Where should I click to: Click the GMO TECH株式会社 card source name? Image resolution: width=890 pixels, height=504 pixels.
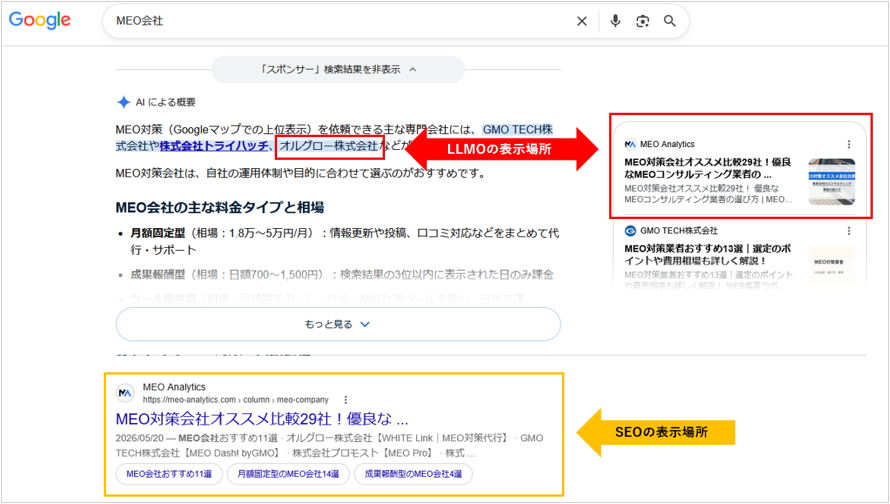tap(679, 230)
